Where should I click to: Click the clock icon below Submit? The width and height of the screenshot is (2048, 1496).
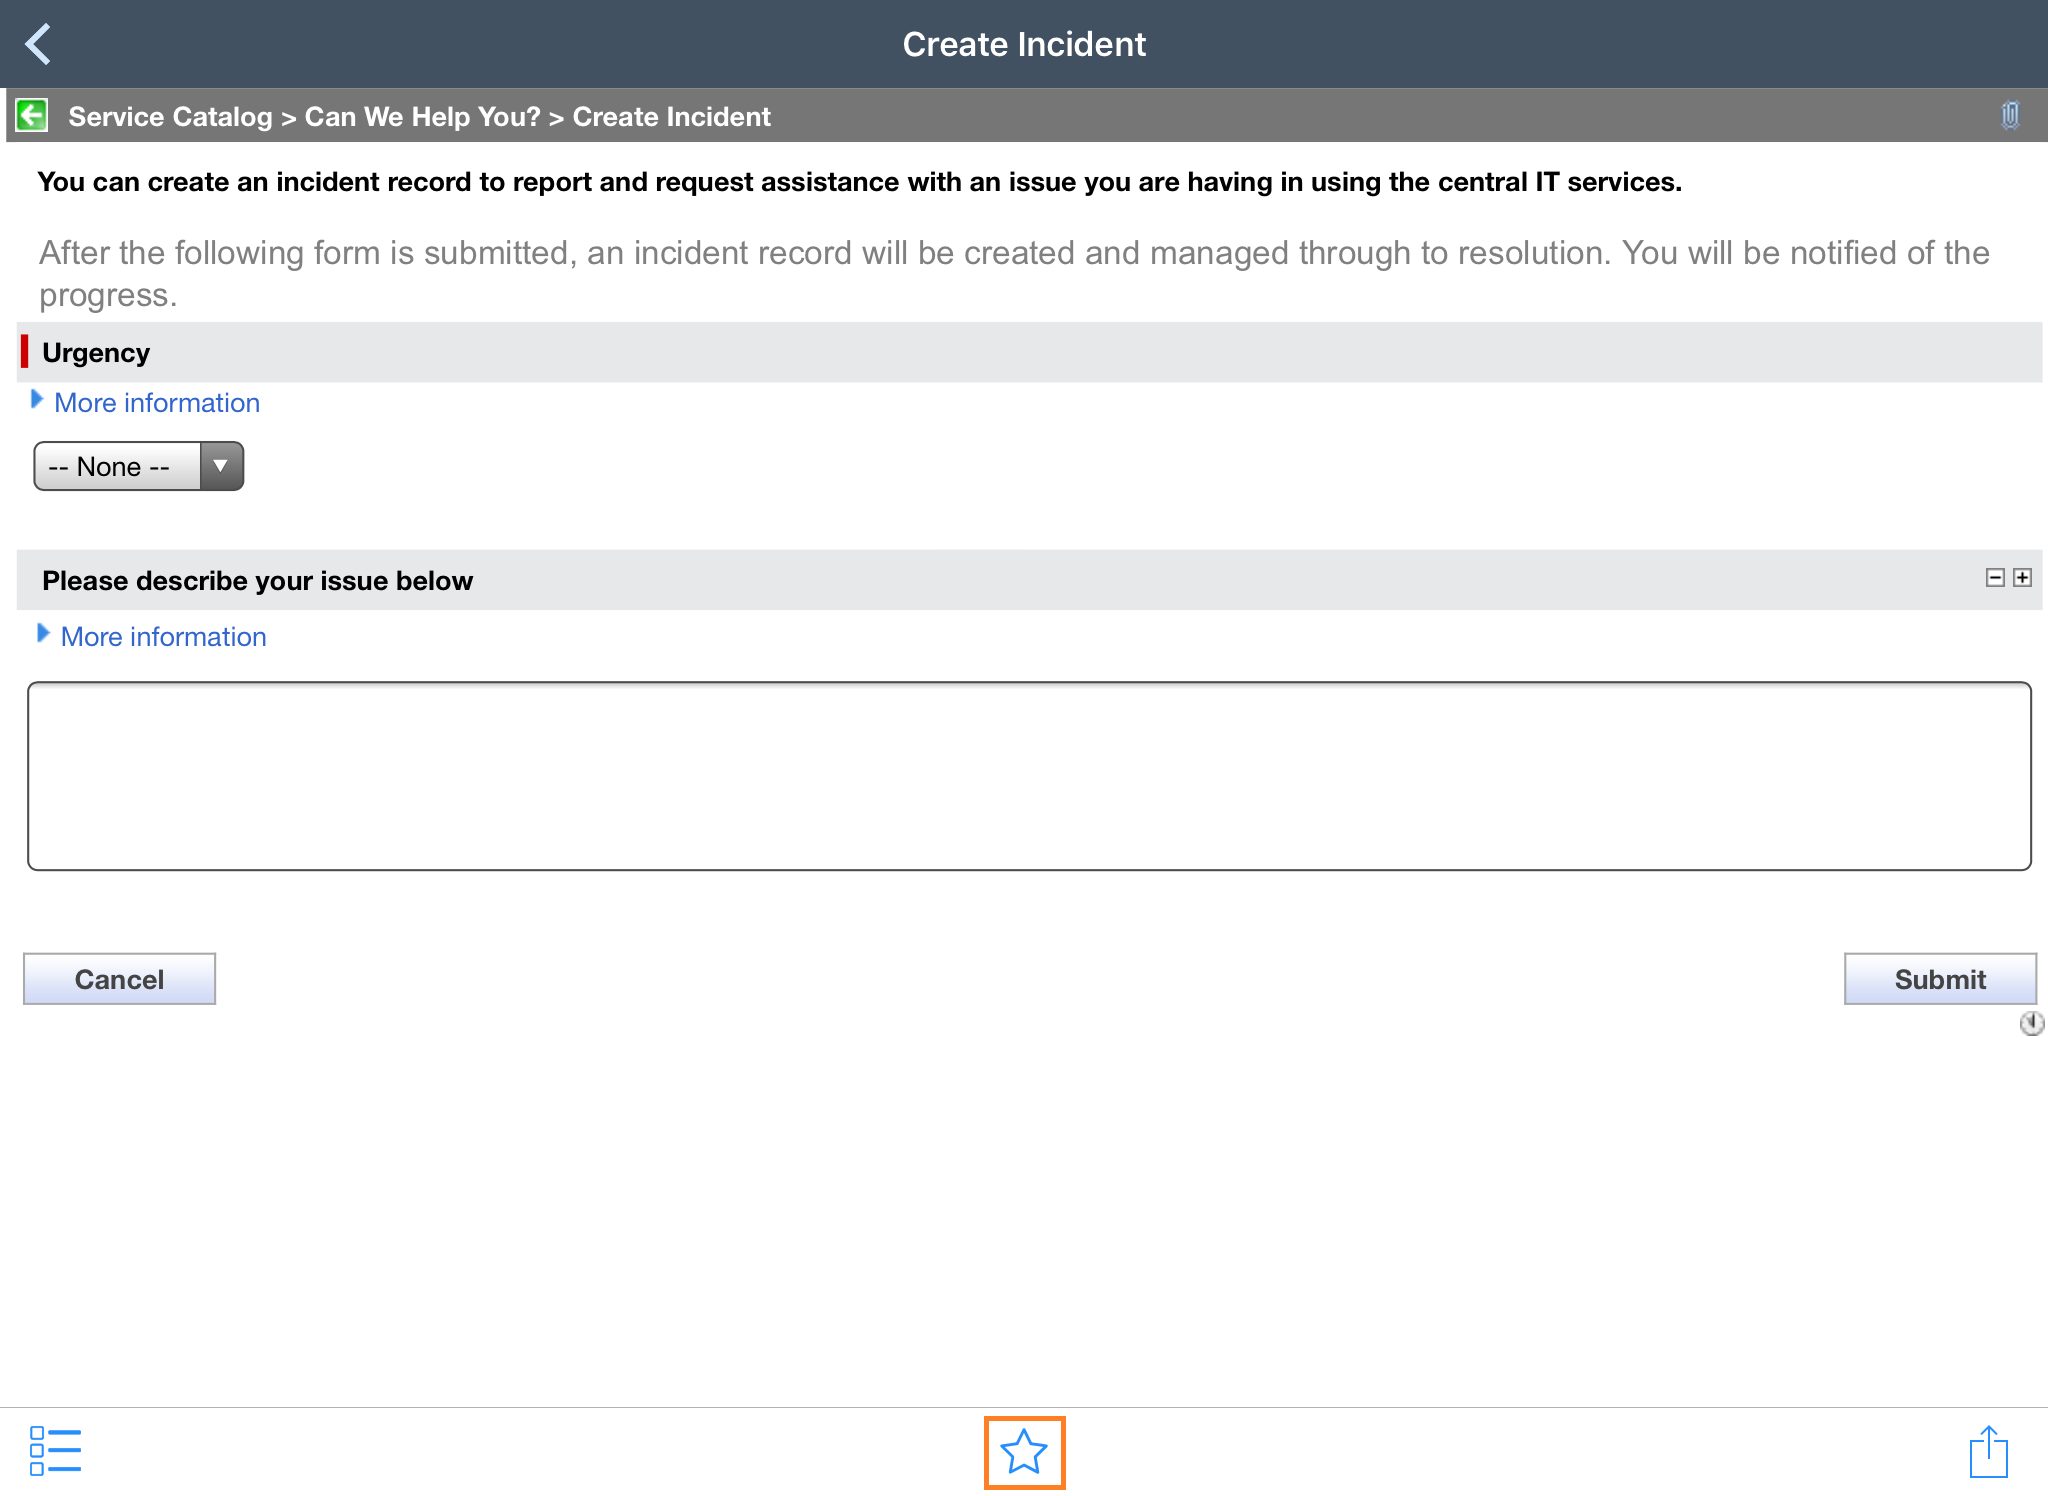pos(2033,1023)
